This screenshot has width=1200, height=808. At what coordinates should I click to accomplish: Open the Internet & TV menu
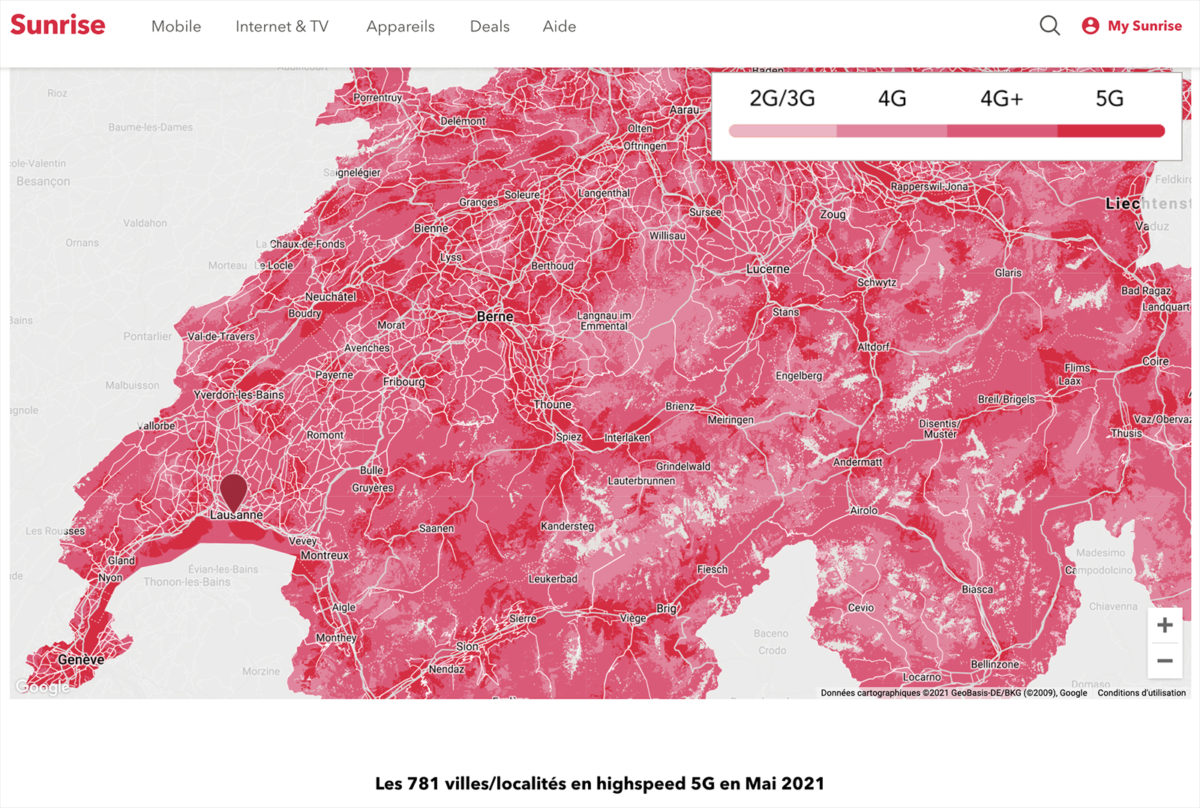click(x=282, y=26)
